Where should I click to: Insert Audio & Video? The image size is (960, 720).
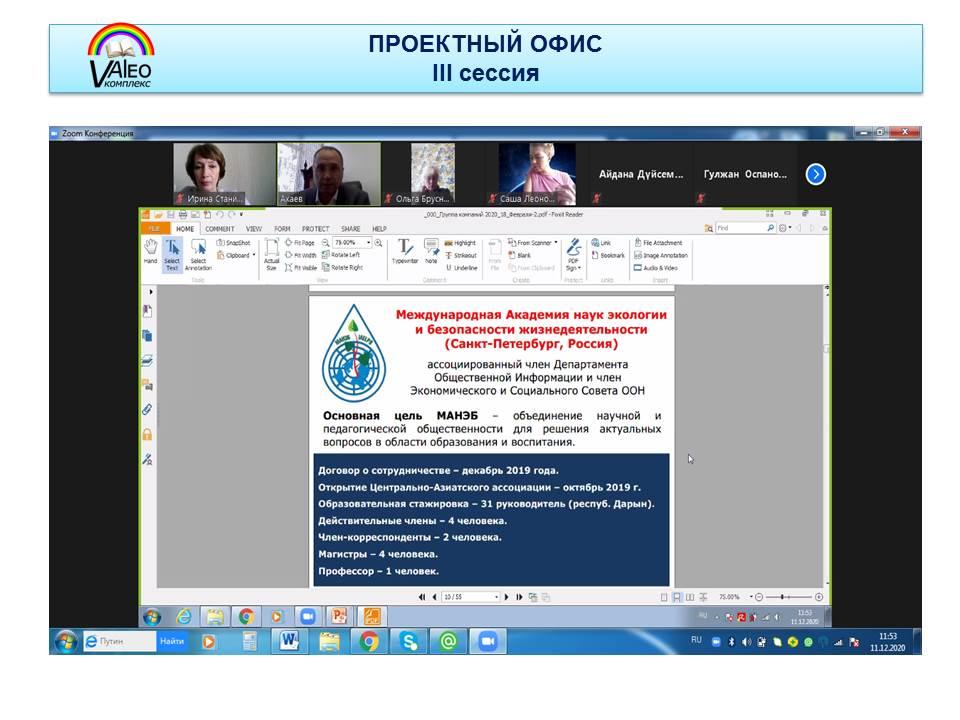click(656, 268)
